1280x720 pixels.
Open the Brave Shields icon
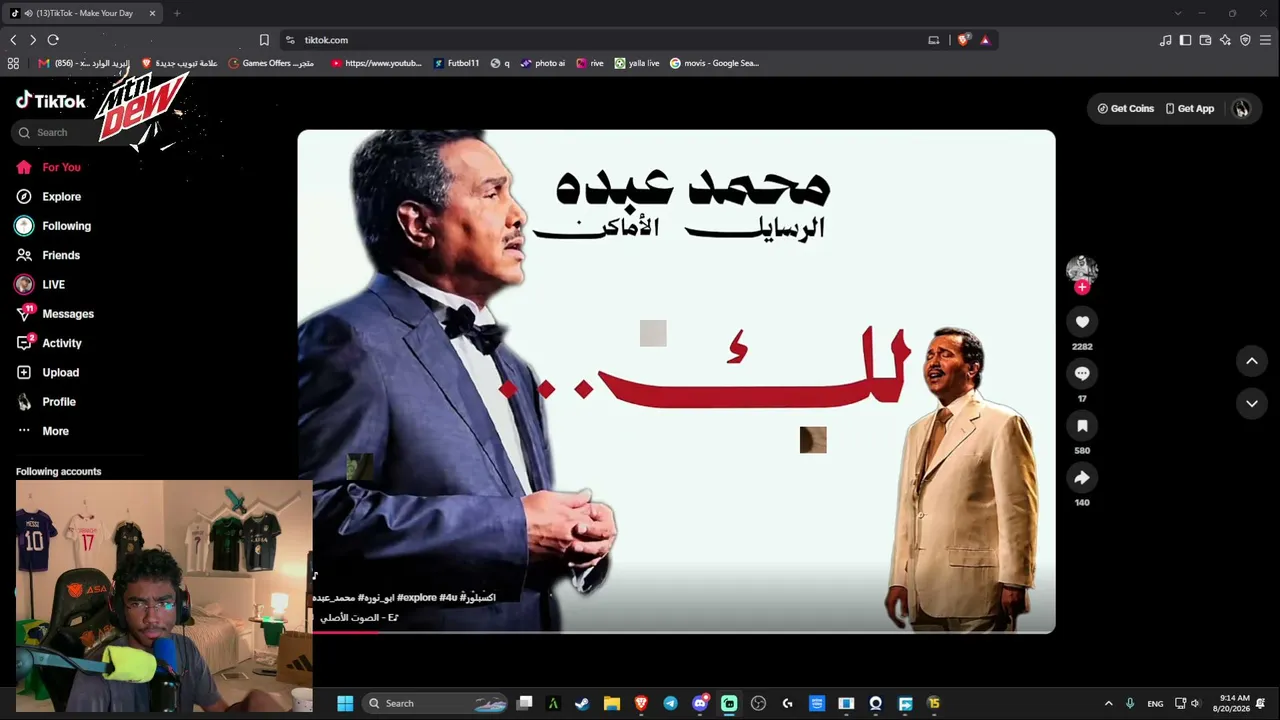[964, 40]
